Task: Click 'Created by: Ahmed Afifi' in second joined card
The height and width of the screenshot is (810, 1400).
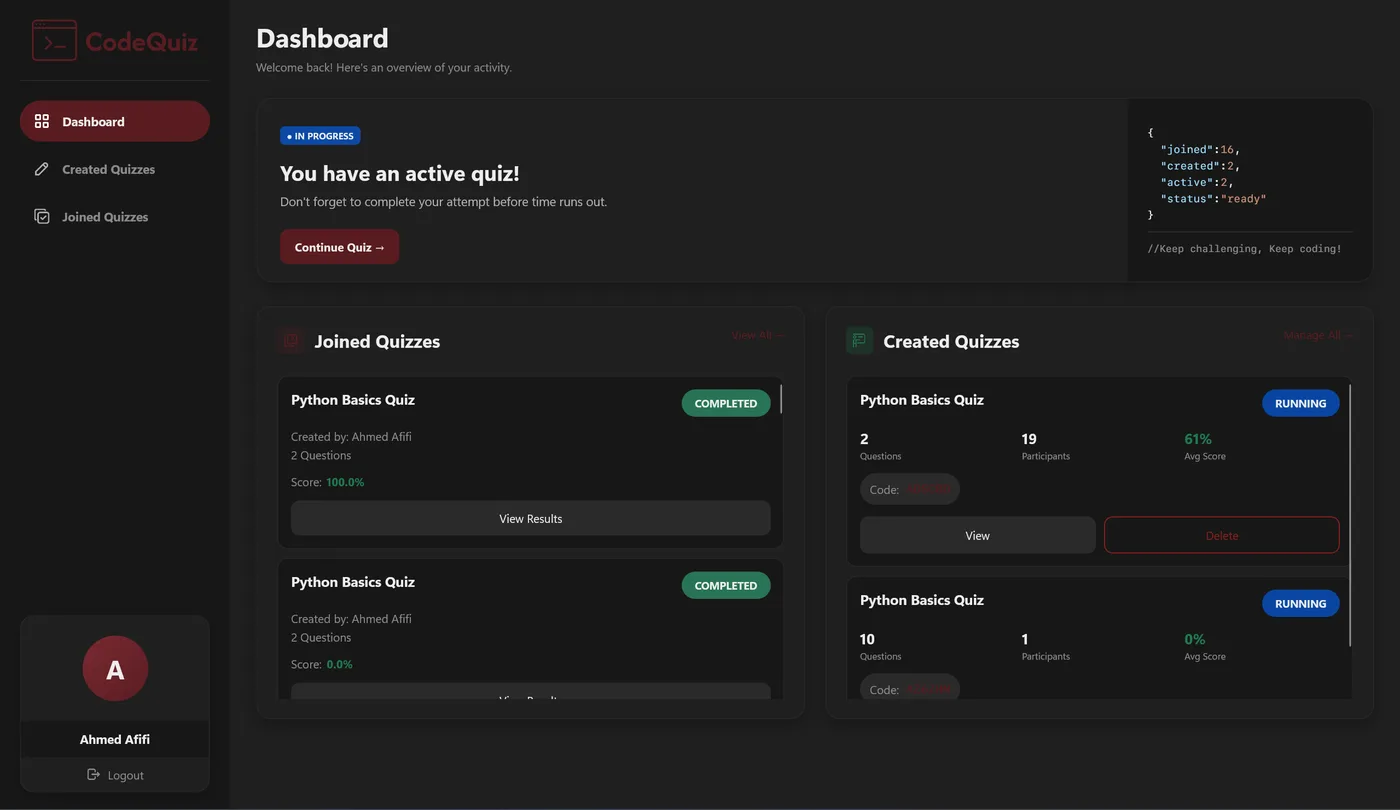Action: click(x=351, y=618)
